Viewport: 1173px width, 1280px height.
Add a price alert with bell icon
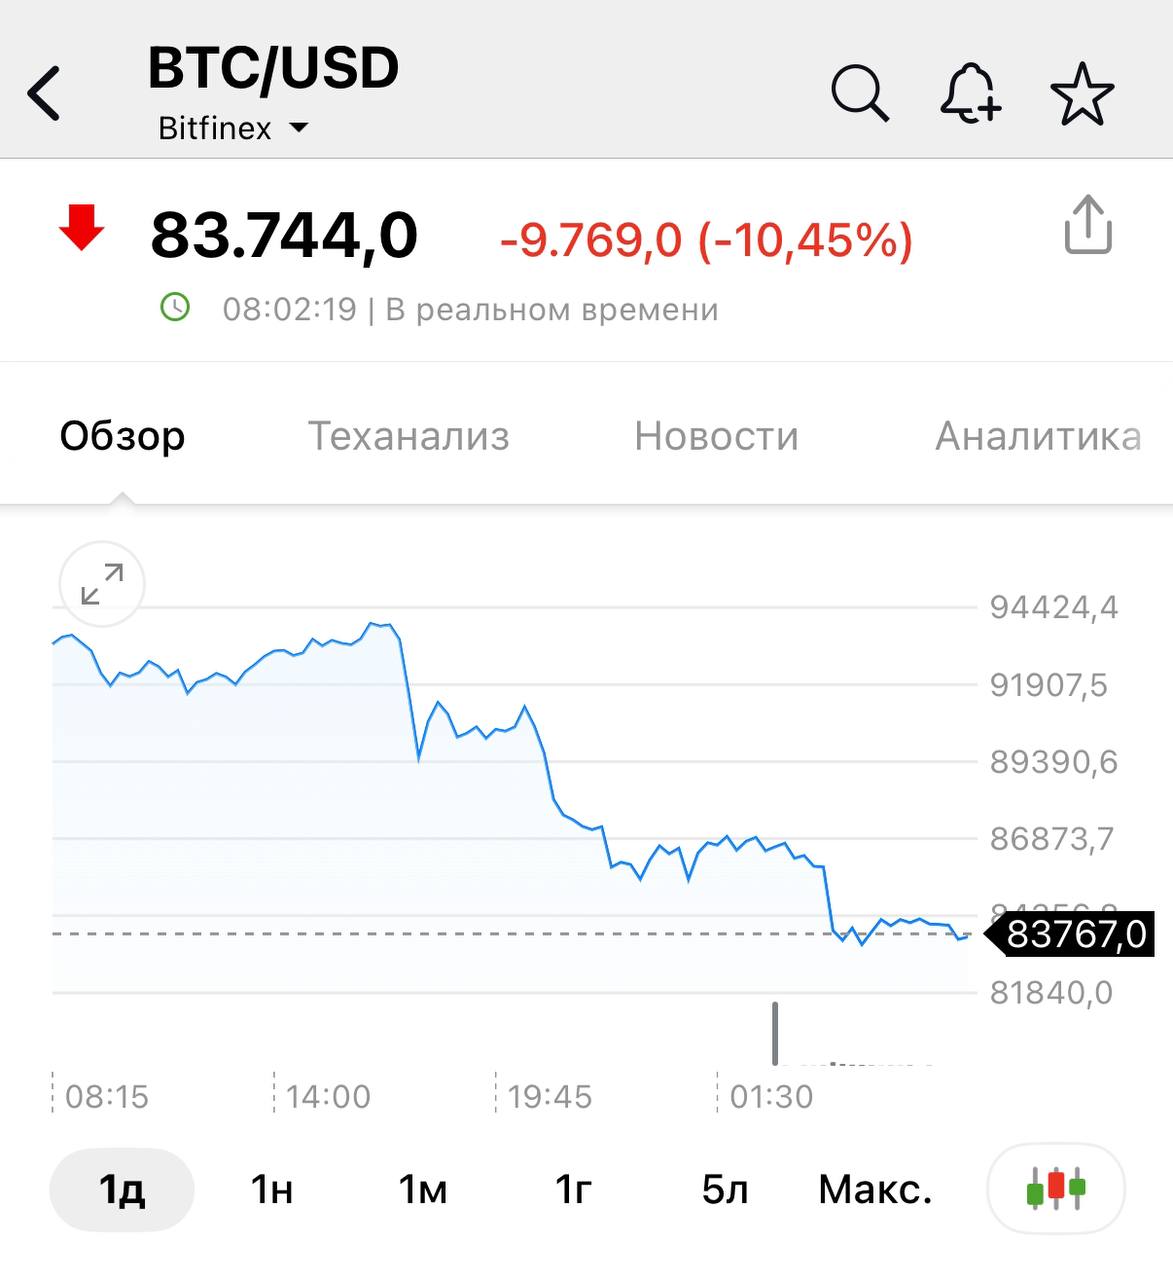[970, 94]
